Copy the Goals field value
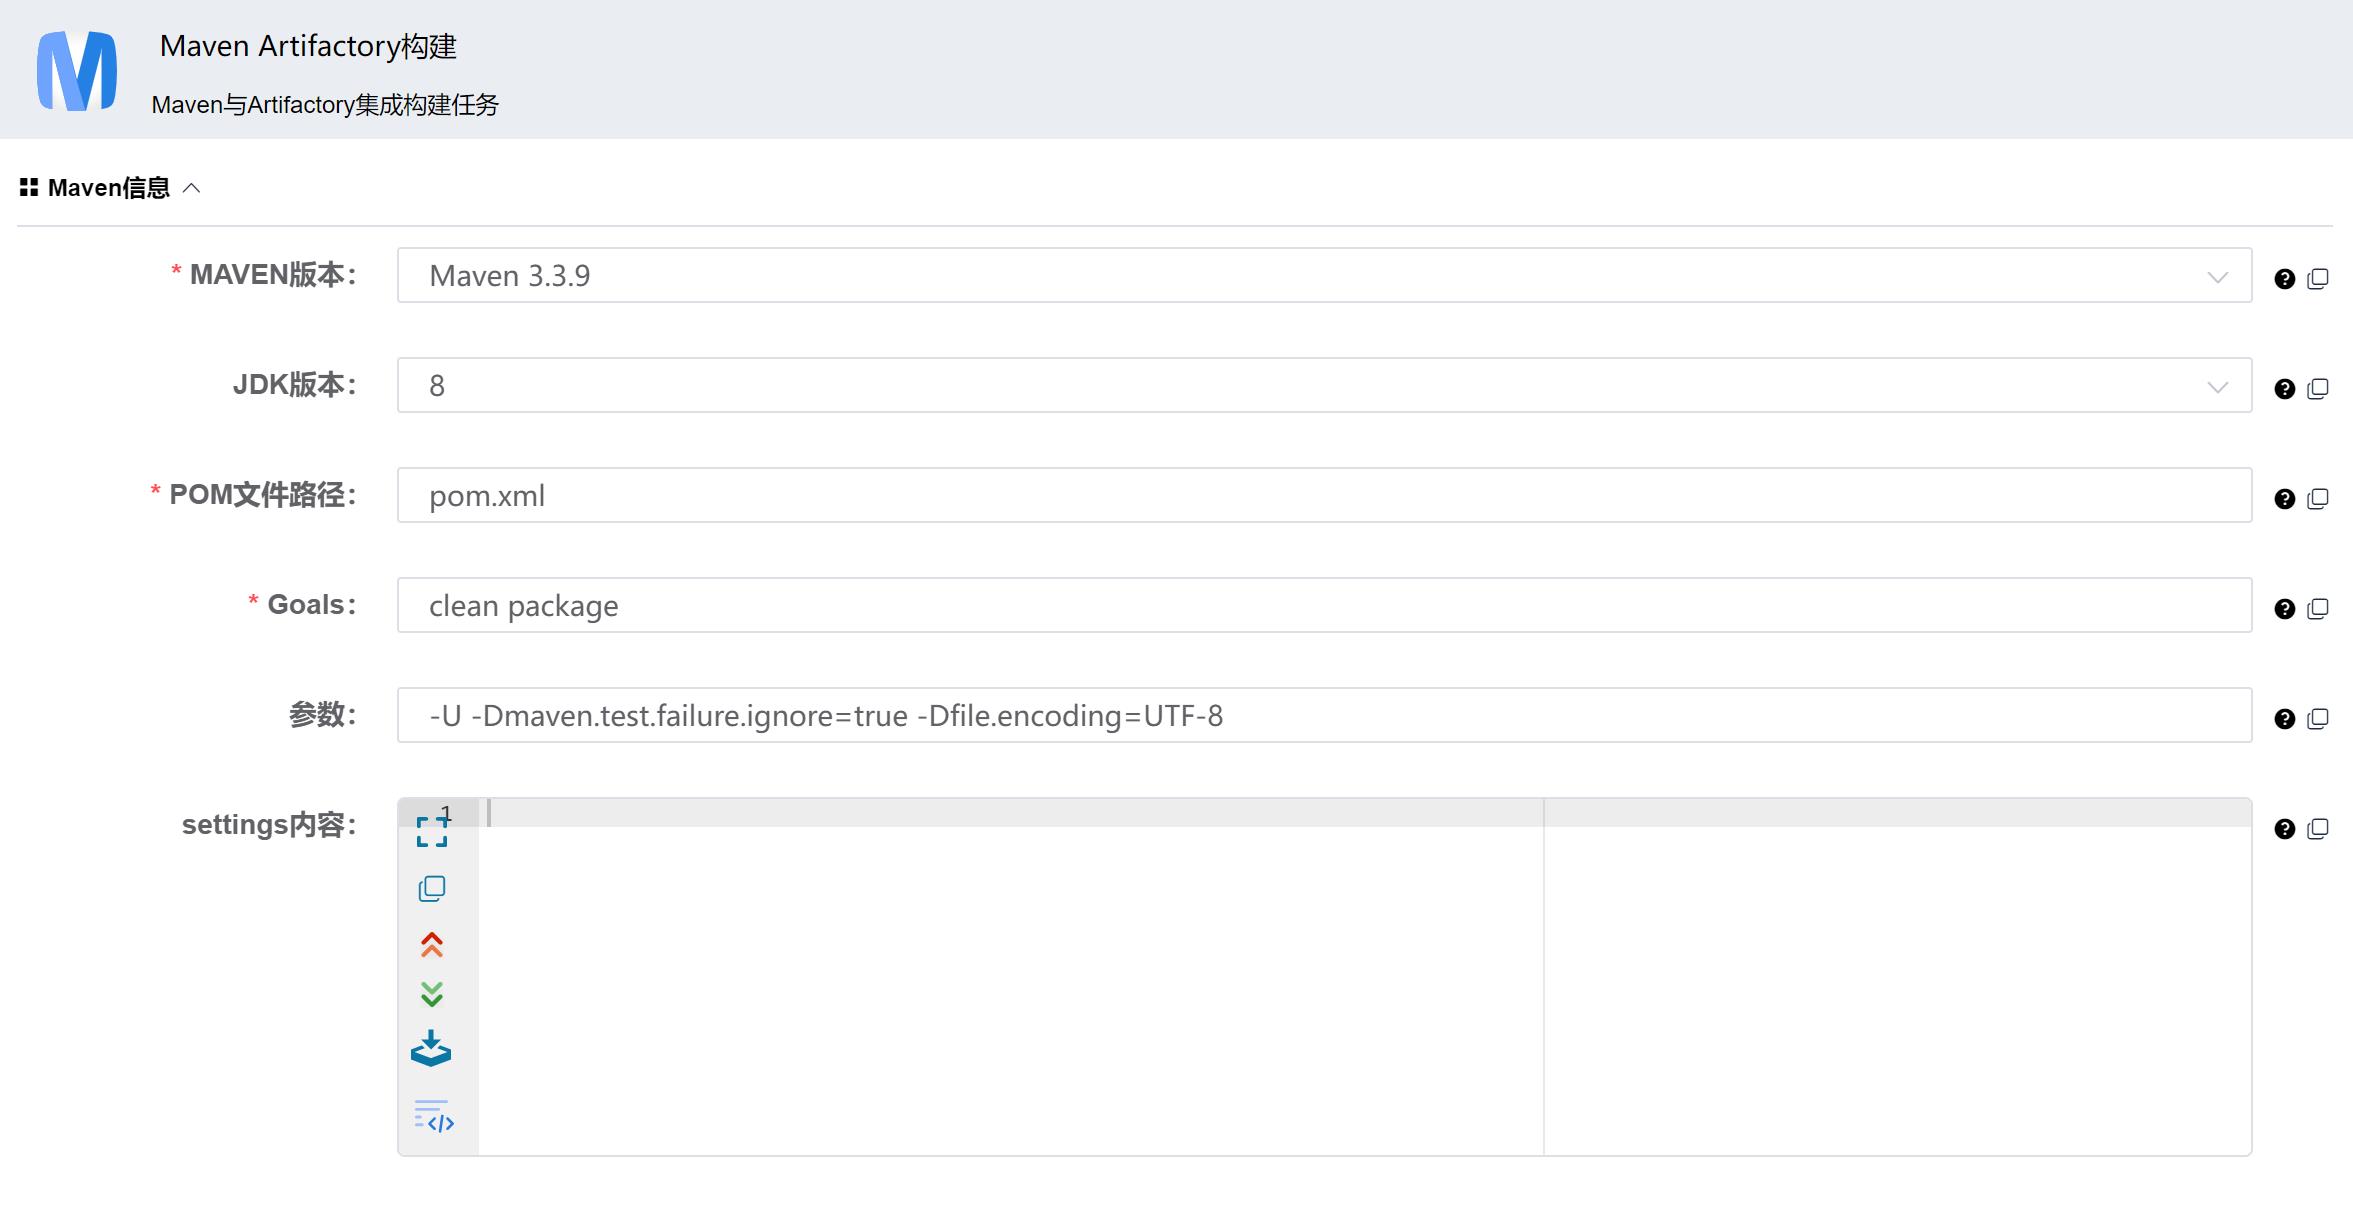 pos(2318,608)
